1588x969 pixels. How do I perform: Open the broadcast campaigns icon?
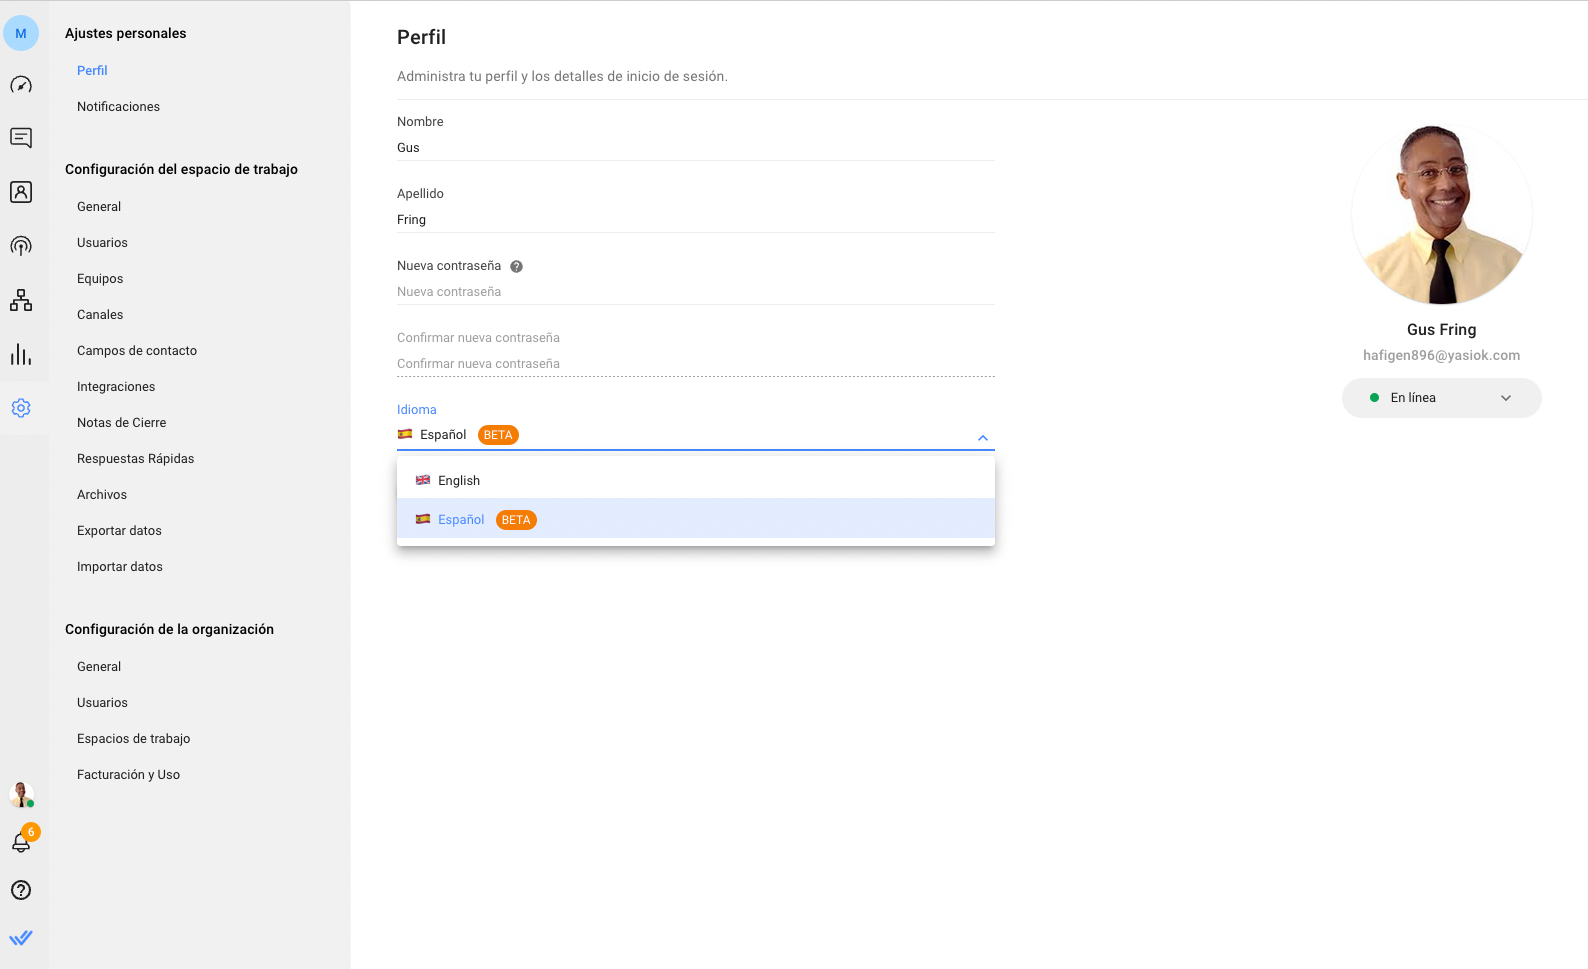pos(21,246)
